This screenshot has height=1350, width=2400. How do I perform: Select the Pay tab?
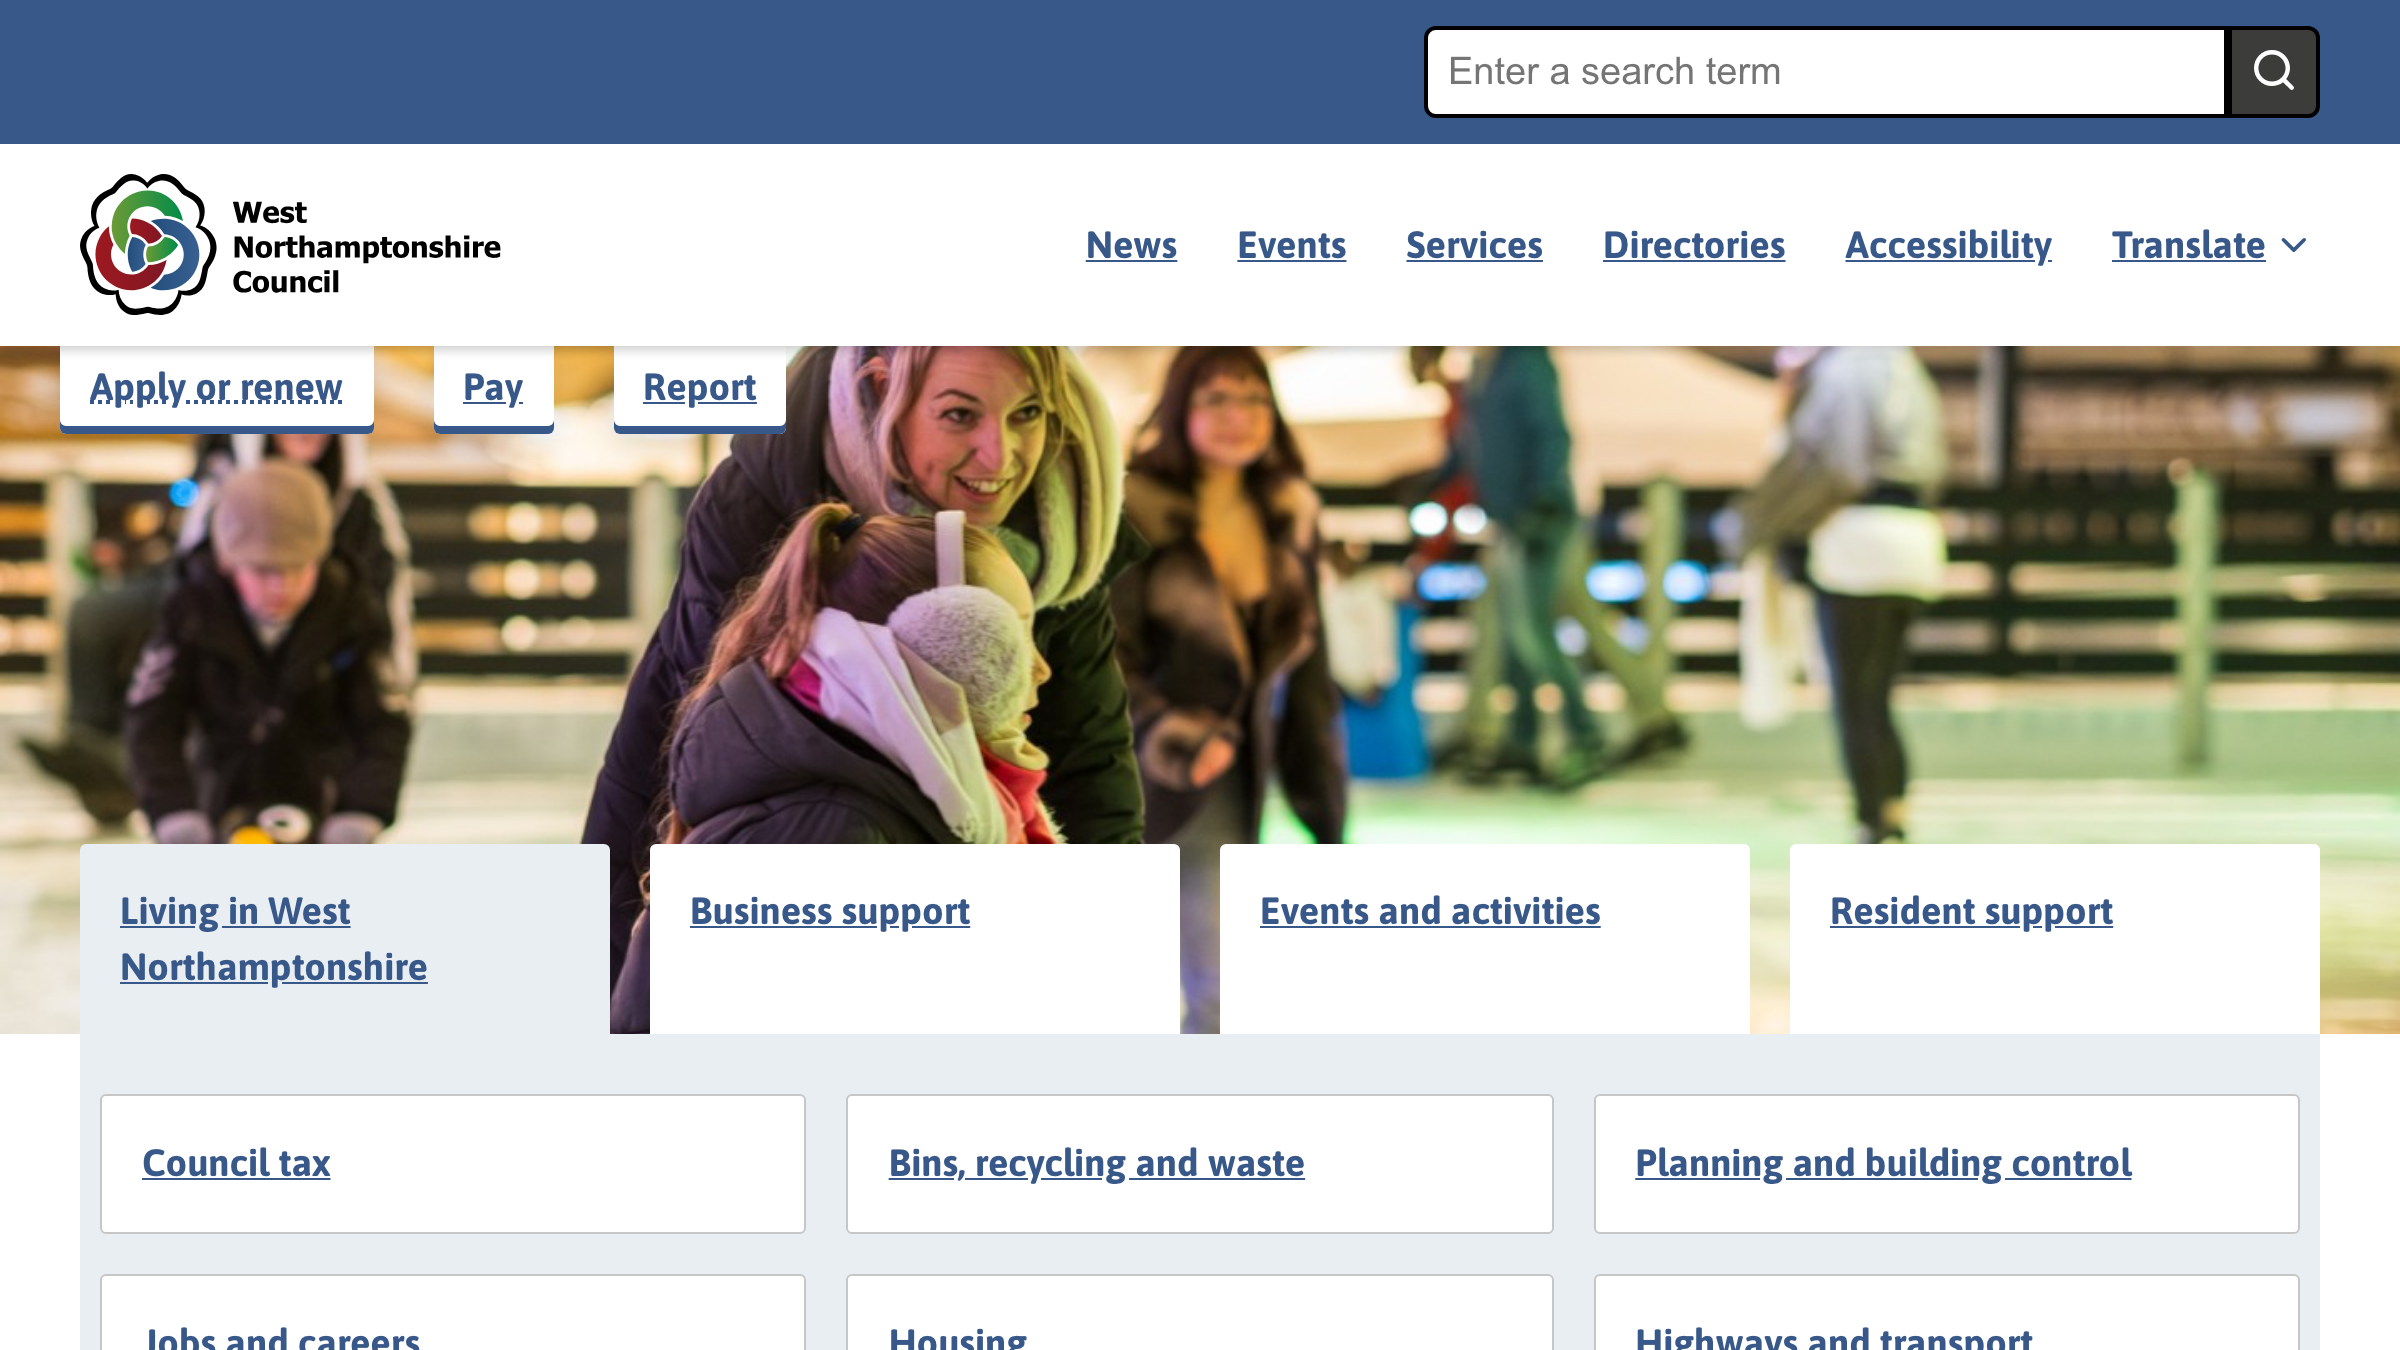pyautogui.click(x=493, y=388)
